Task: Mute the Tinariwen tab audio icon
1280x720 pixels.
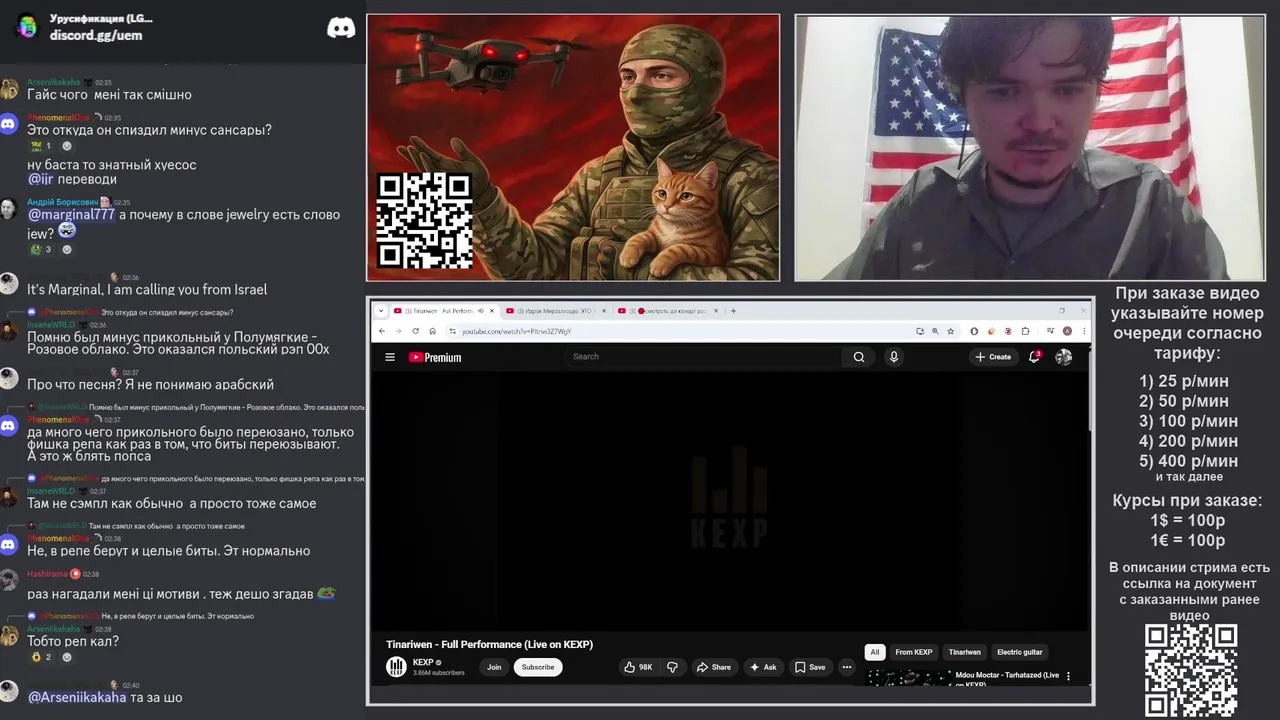Action: click(480, 311)
